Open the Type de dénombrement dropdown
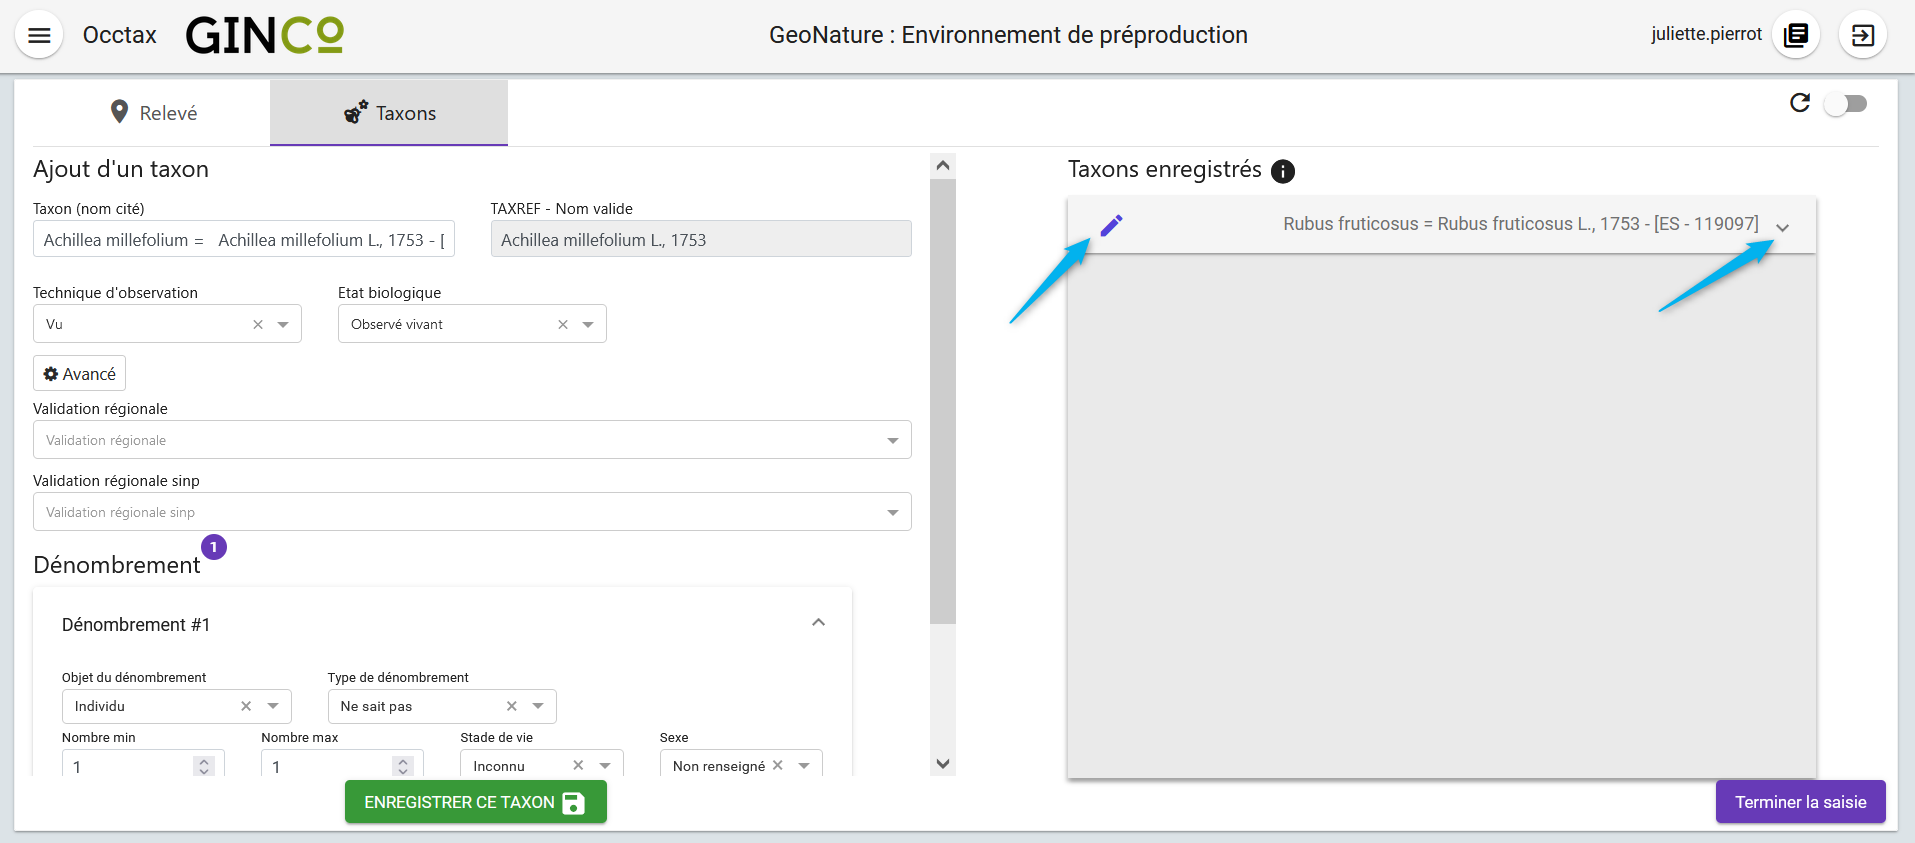 point(538,706)
